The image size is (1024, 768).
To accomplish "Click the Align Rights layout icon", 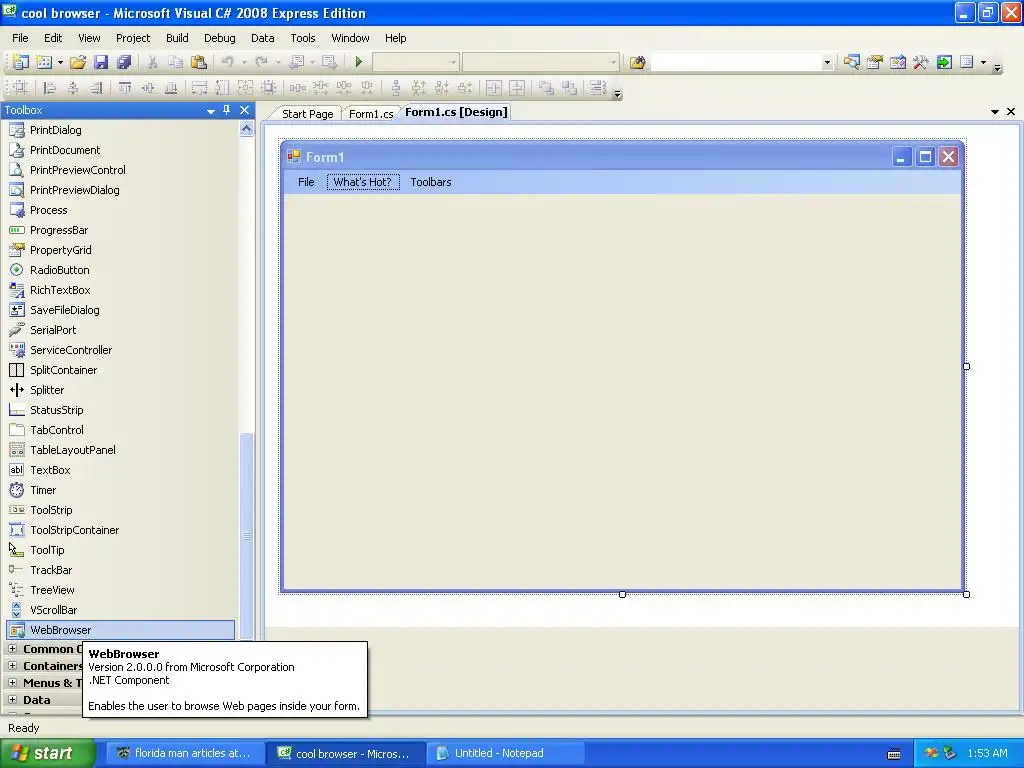I will click(96, 88).
